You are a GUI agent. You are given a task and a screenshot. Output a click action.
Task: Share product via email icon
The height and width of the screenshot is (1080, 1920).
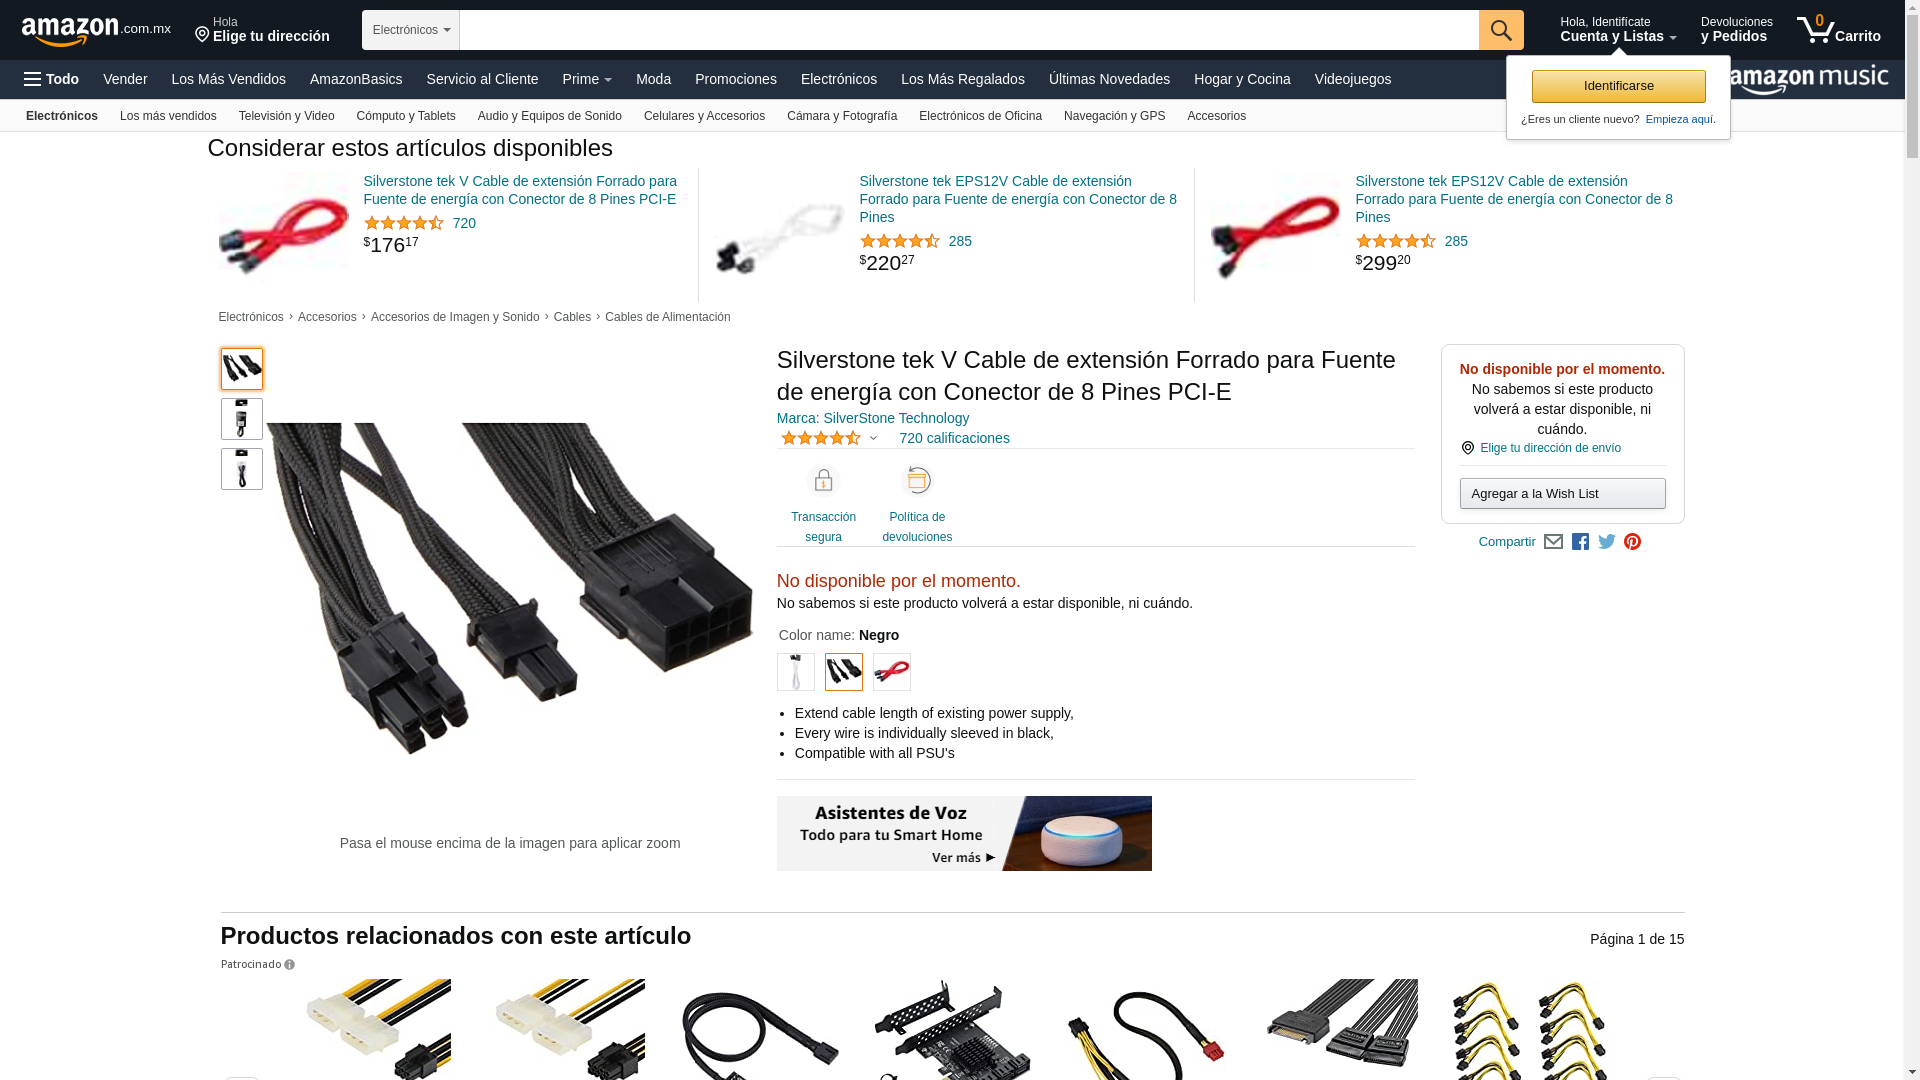1553,542
